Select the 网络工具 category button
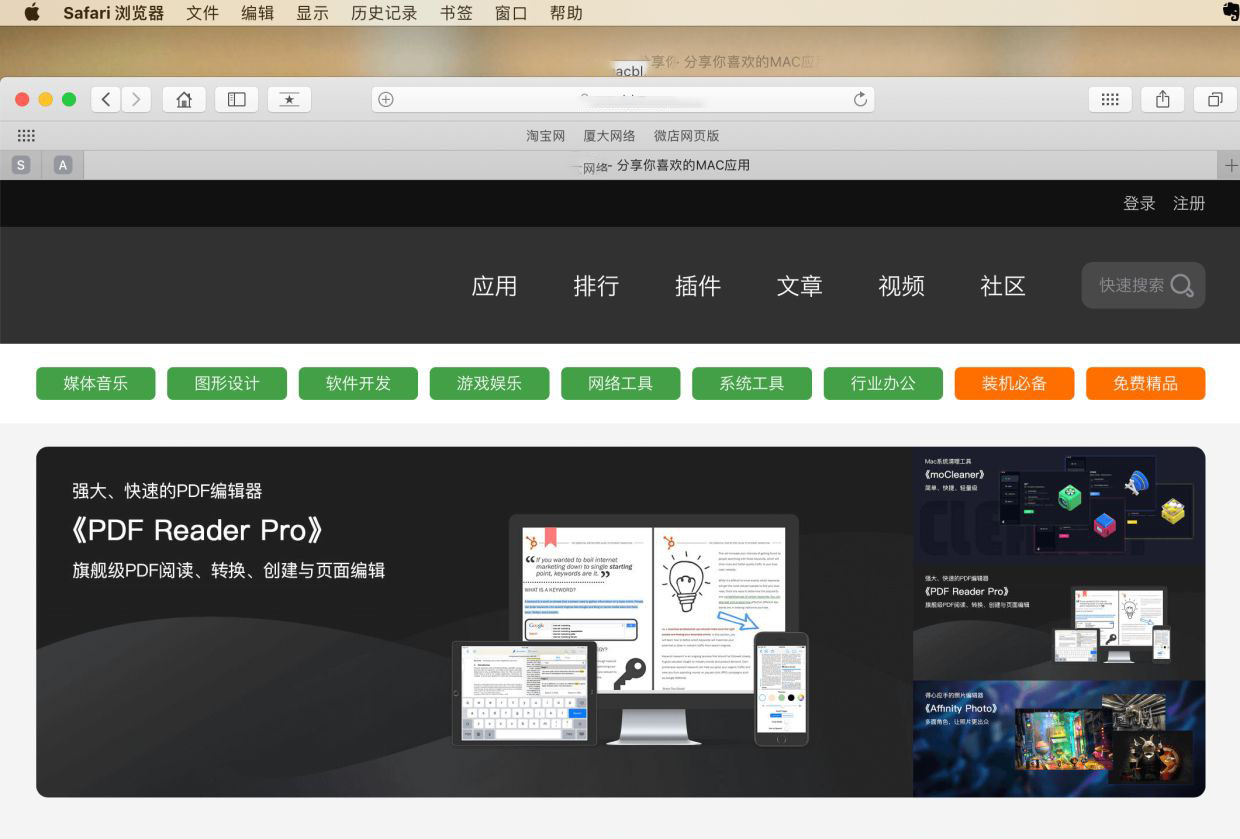Image resolution: width=1240 pixels, height=839 pixels. click(620, 383)
